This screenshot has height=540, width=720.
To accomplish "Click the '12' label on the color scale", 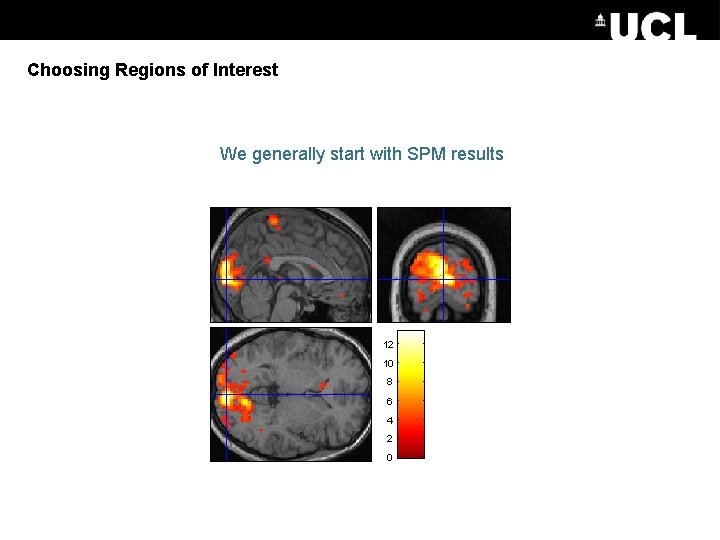I will click(388, 344).
